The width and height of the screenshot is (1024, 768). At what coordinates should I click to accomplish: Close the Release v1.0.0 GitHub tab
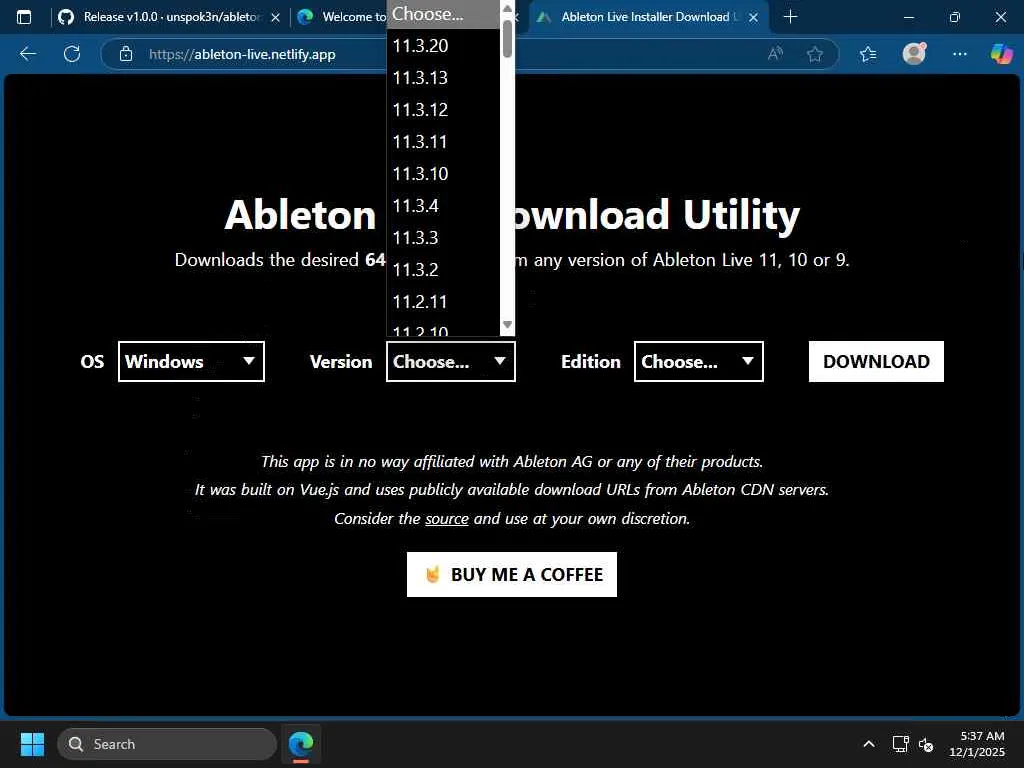coord(276,18)
